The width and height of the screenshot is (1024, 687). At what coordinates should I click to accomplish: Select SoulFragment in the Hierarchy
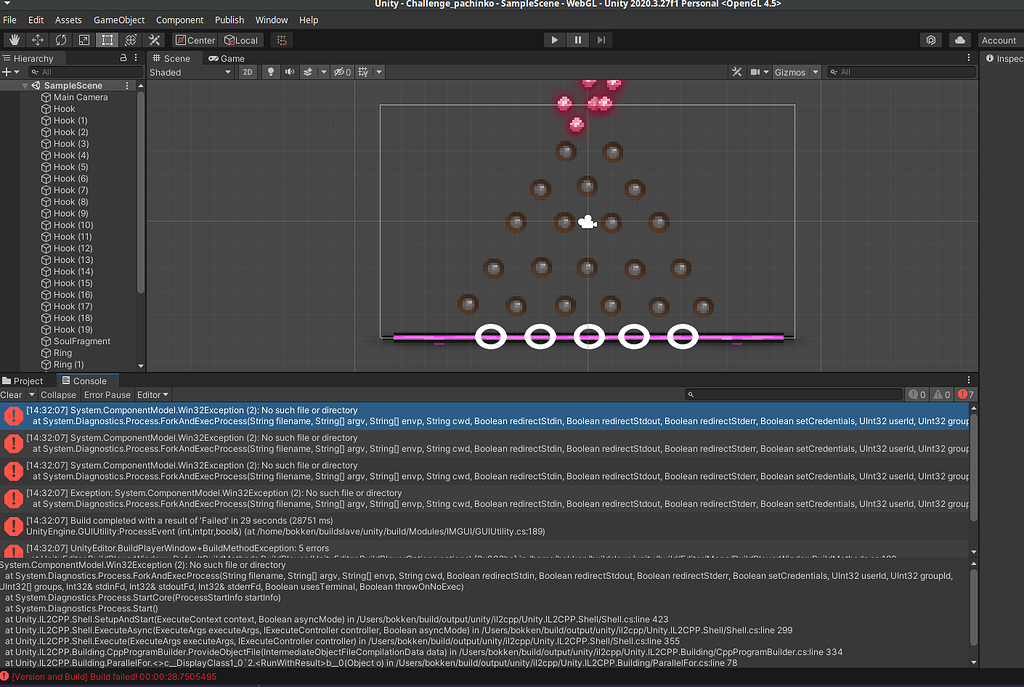[x=75, y=341]
